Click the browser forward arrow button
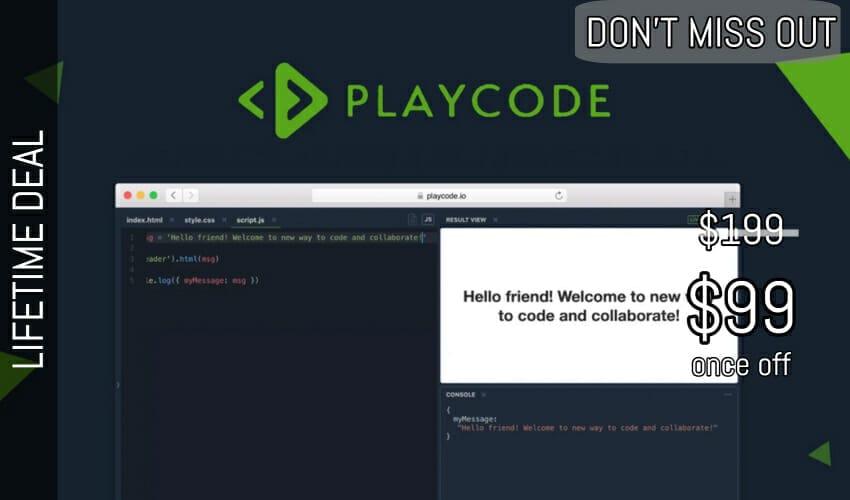850x500 pixels. [x=190, y=196]
